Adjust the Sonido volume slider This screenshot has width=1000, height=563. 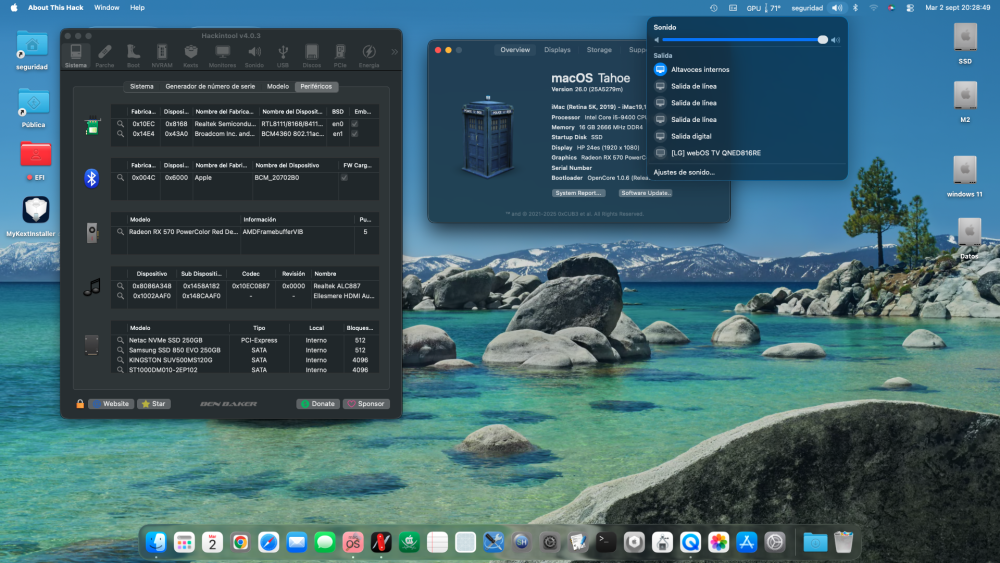(744, 40)
